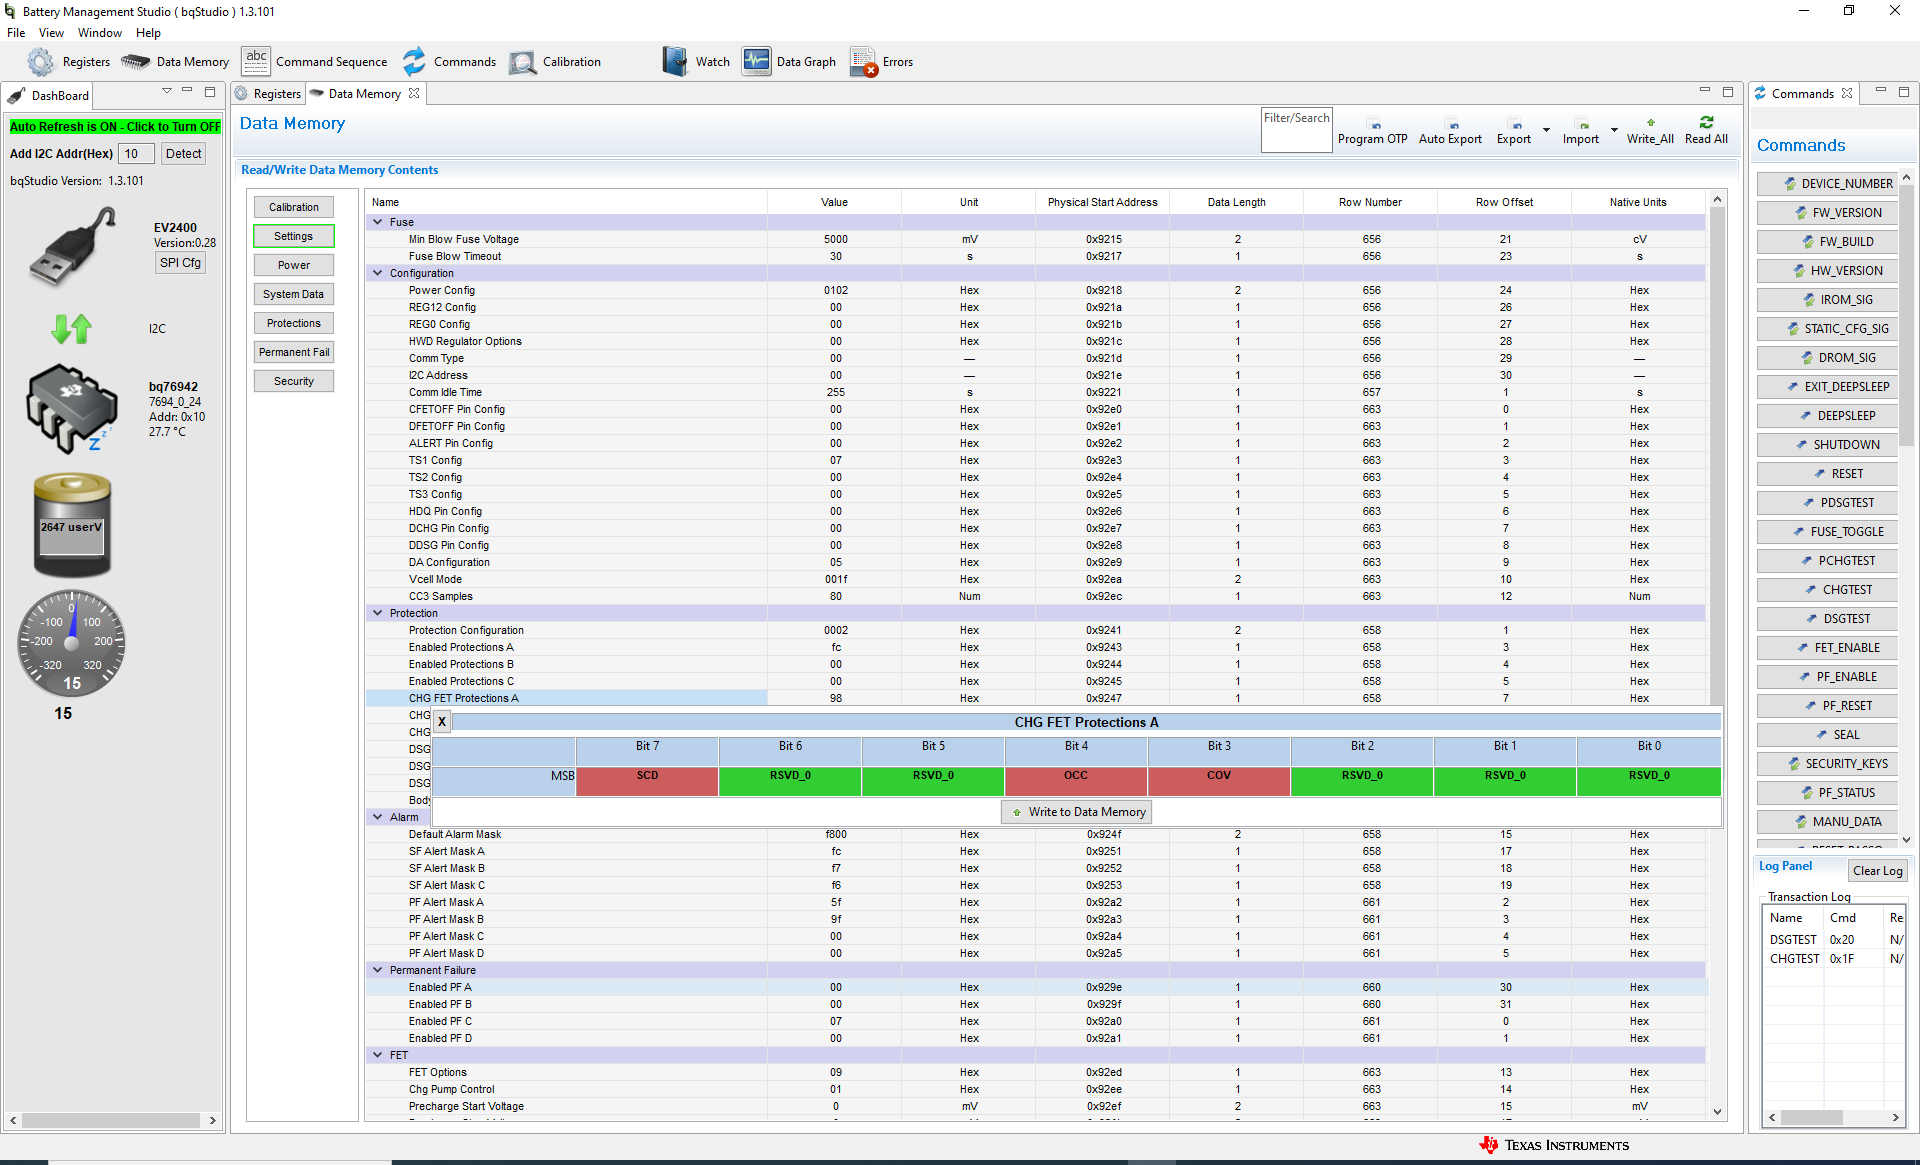Click the Write_All icon

coord(1650,131)
